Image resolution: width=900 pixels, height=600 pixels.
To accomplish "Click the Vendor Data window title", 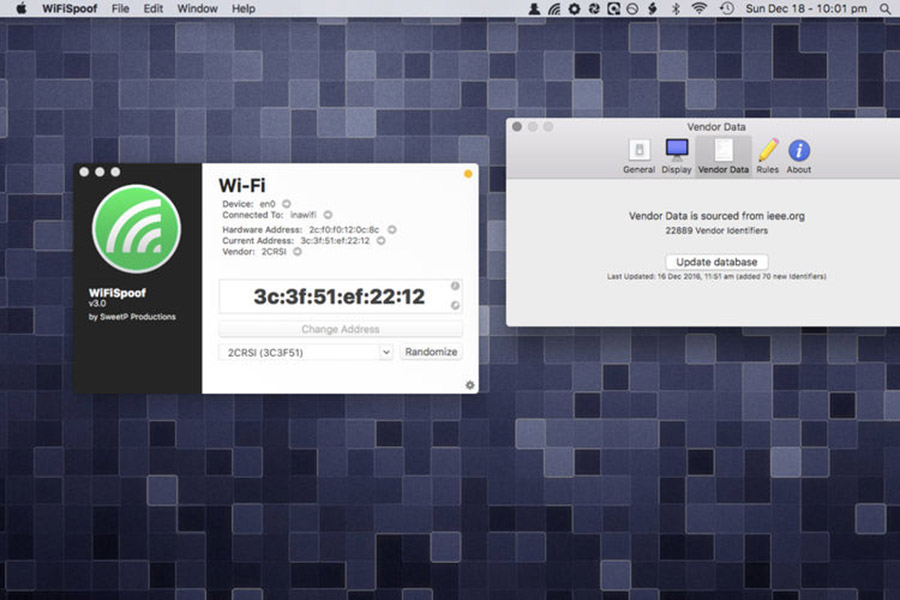I will coord(716,127).
